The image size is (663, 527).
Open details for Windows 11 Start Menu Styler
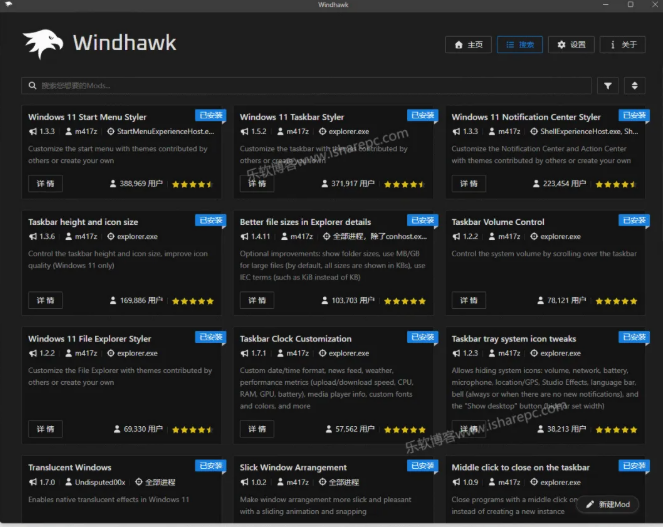(x=45, y=184)
